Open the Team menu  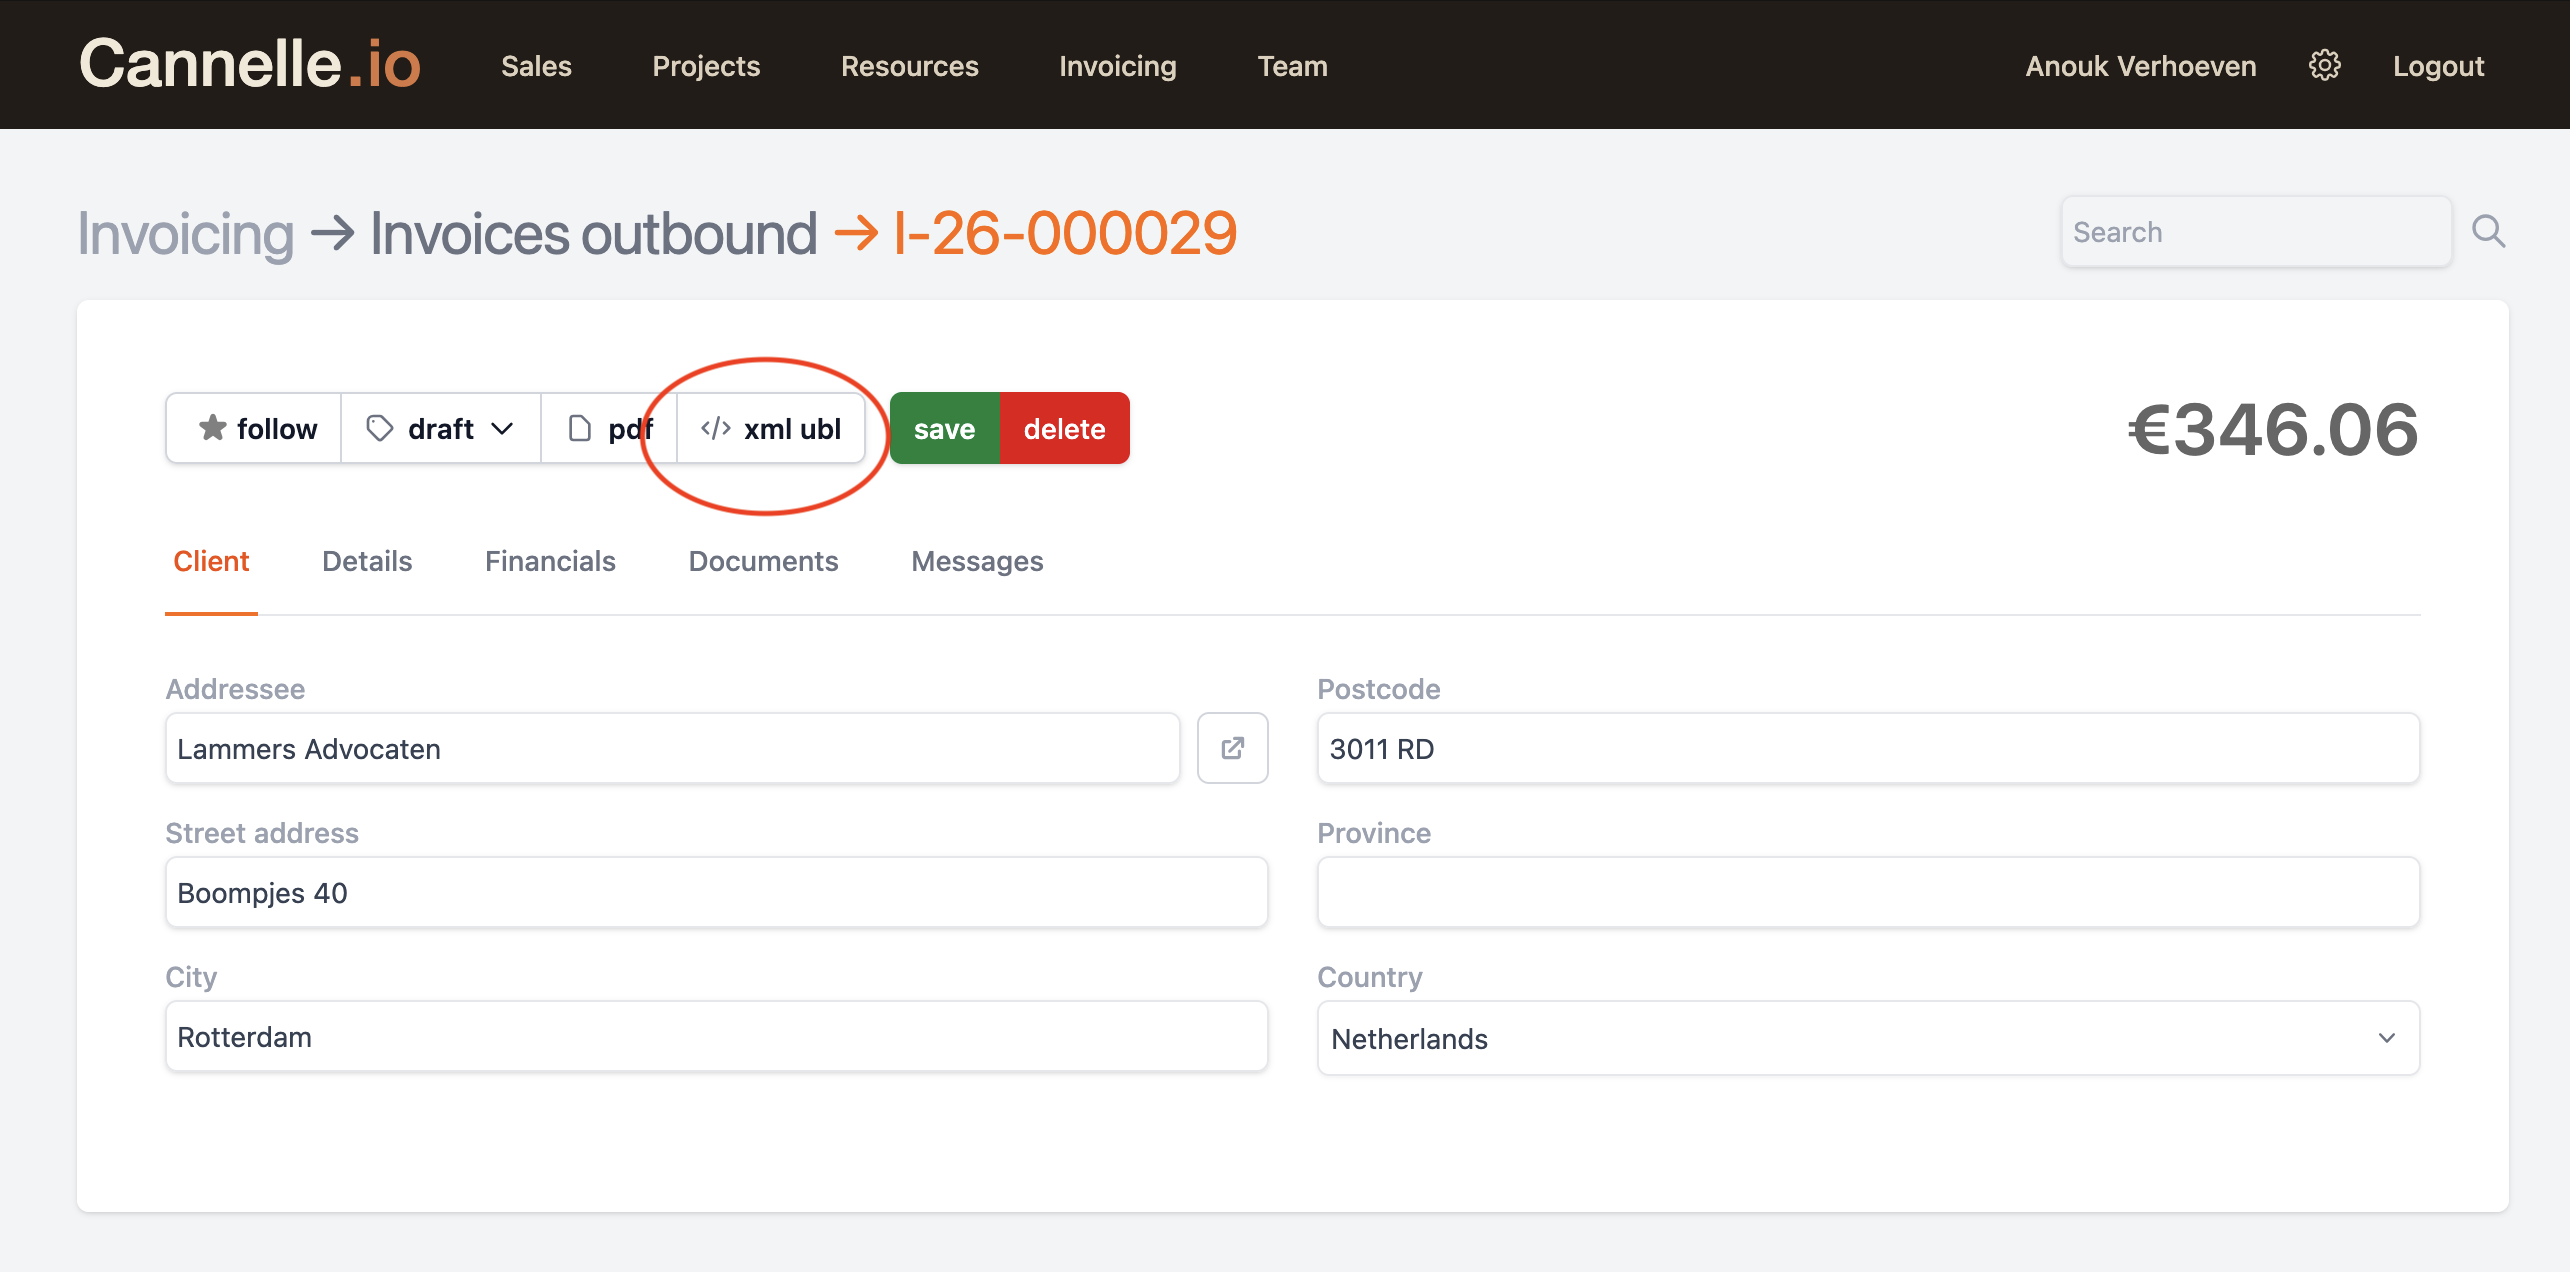pos(1292,66)
